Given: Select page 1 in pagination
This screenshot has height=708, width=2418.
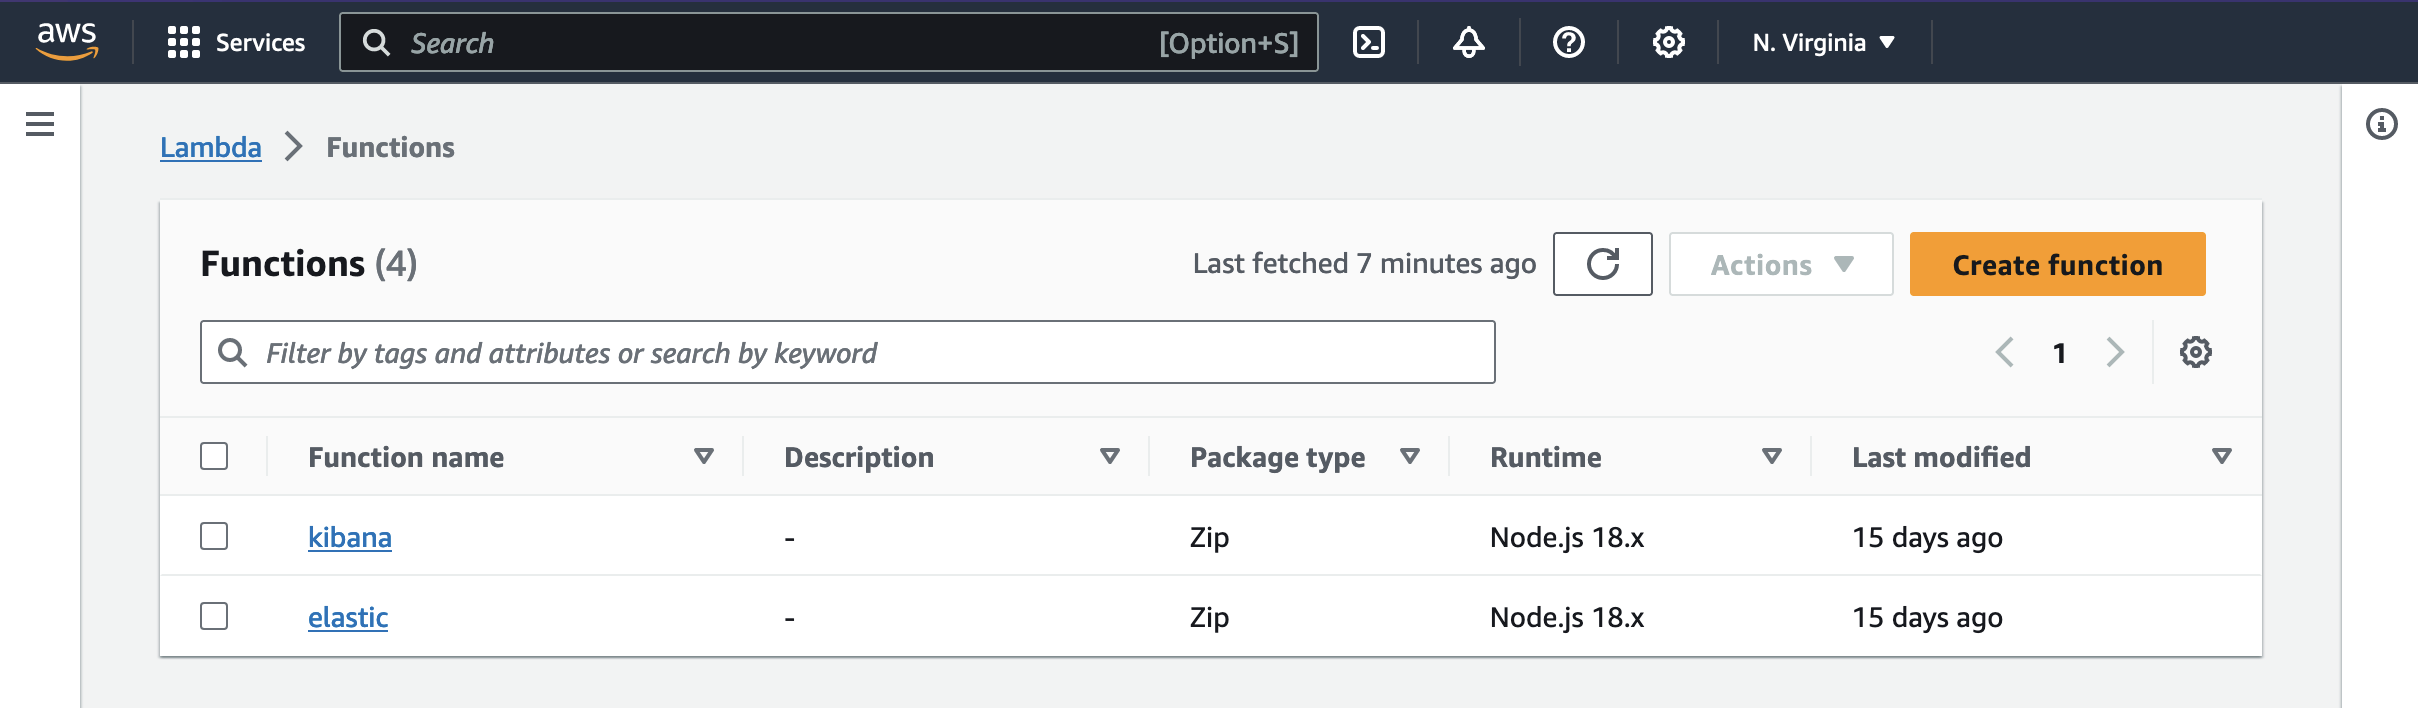Looking at the screenshot, I should (x=2060, y=353).
